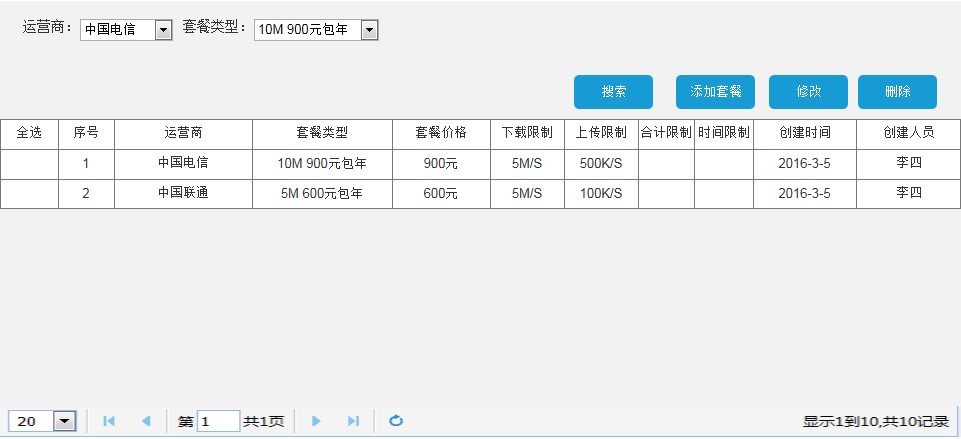Click the 上传限制 column header

point(601,134)
